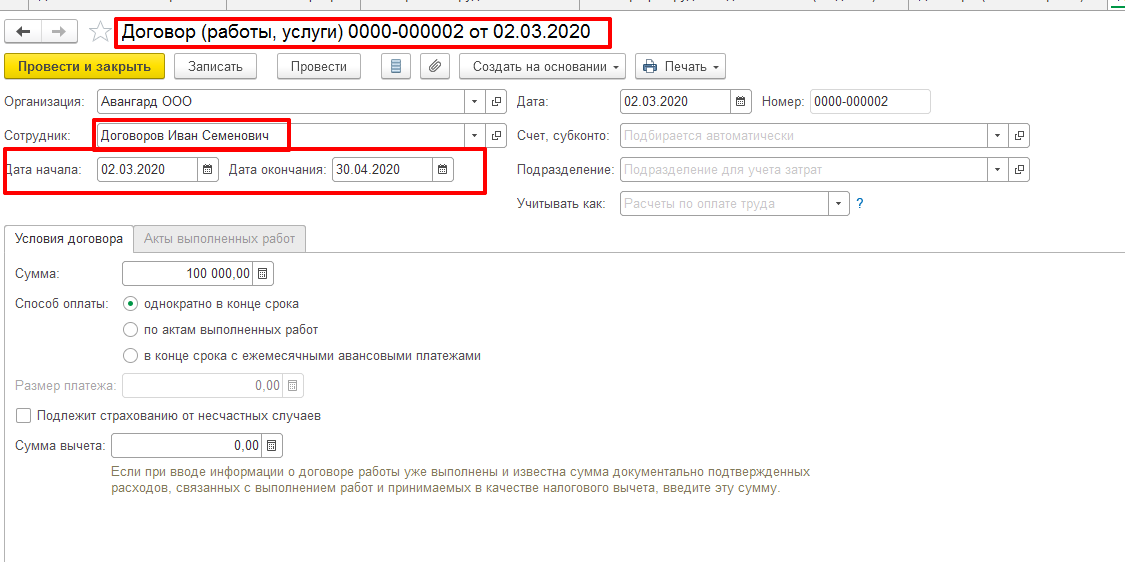Open the document movements report icon
This screenshot has height=562, width=1125.
click(397, 67)
